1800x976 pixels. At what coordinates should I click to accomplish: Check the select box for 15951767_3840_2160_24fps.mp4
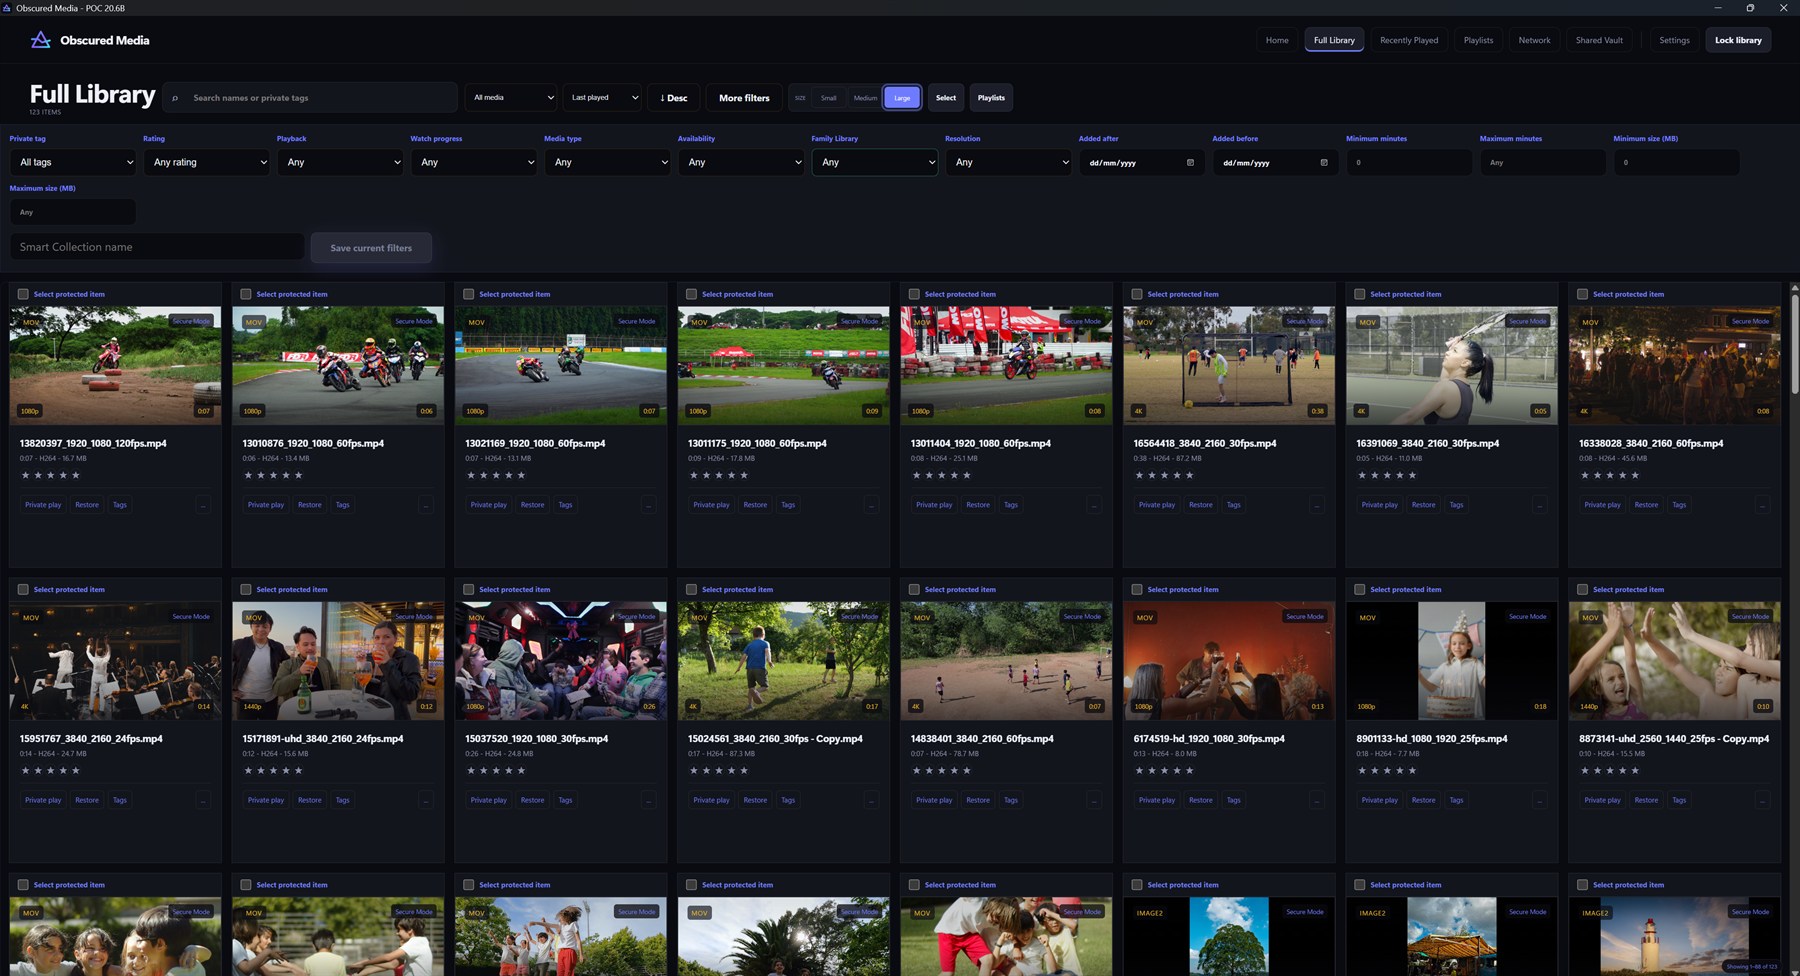click(23, 589)
